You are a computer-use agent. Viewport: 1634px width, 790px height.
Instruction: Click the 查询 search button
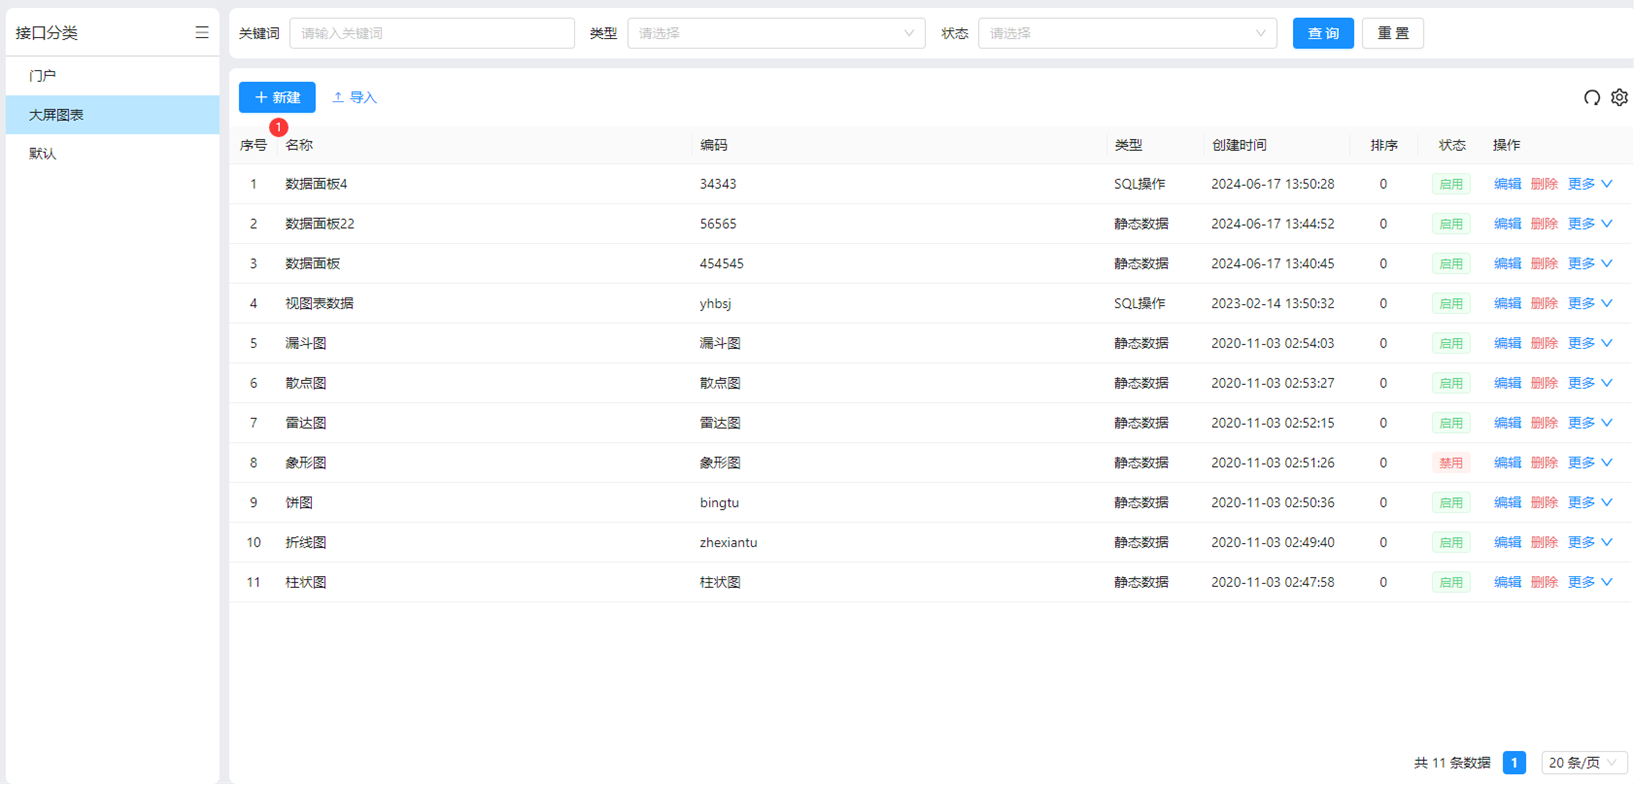1322,33
